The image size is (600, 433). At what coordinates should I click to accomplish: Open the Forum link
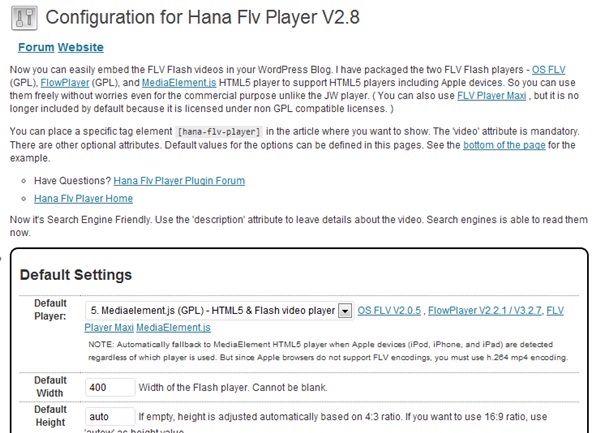36,47
